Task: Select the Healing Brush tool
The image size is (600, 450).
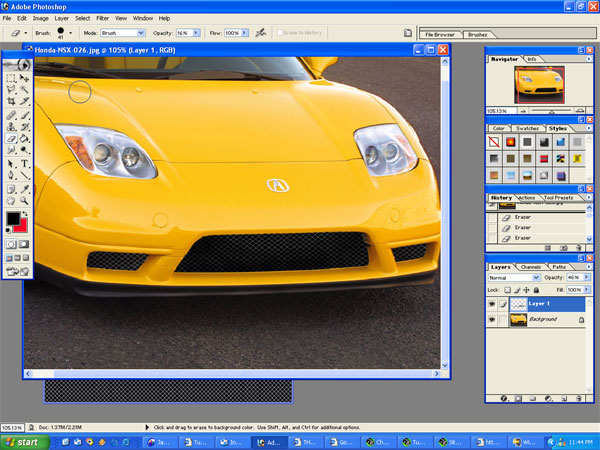Action: click(11, 115)
